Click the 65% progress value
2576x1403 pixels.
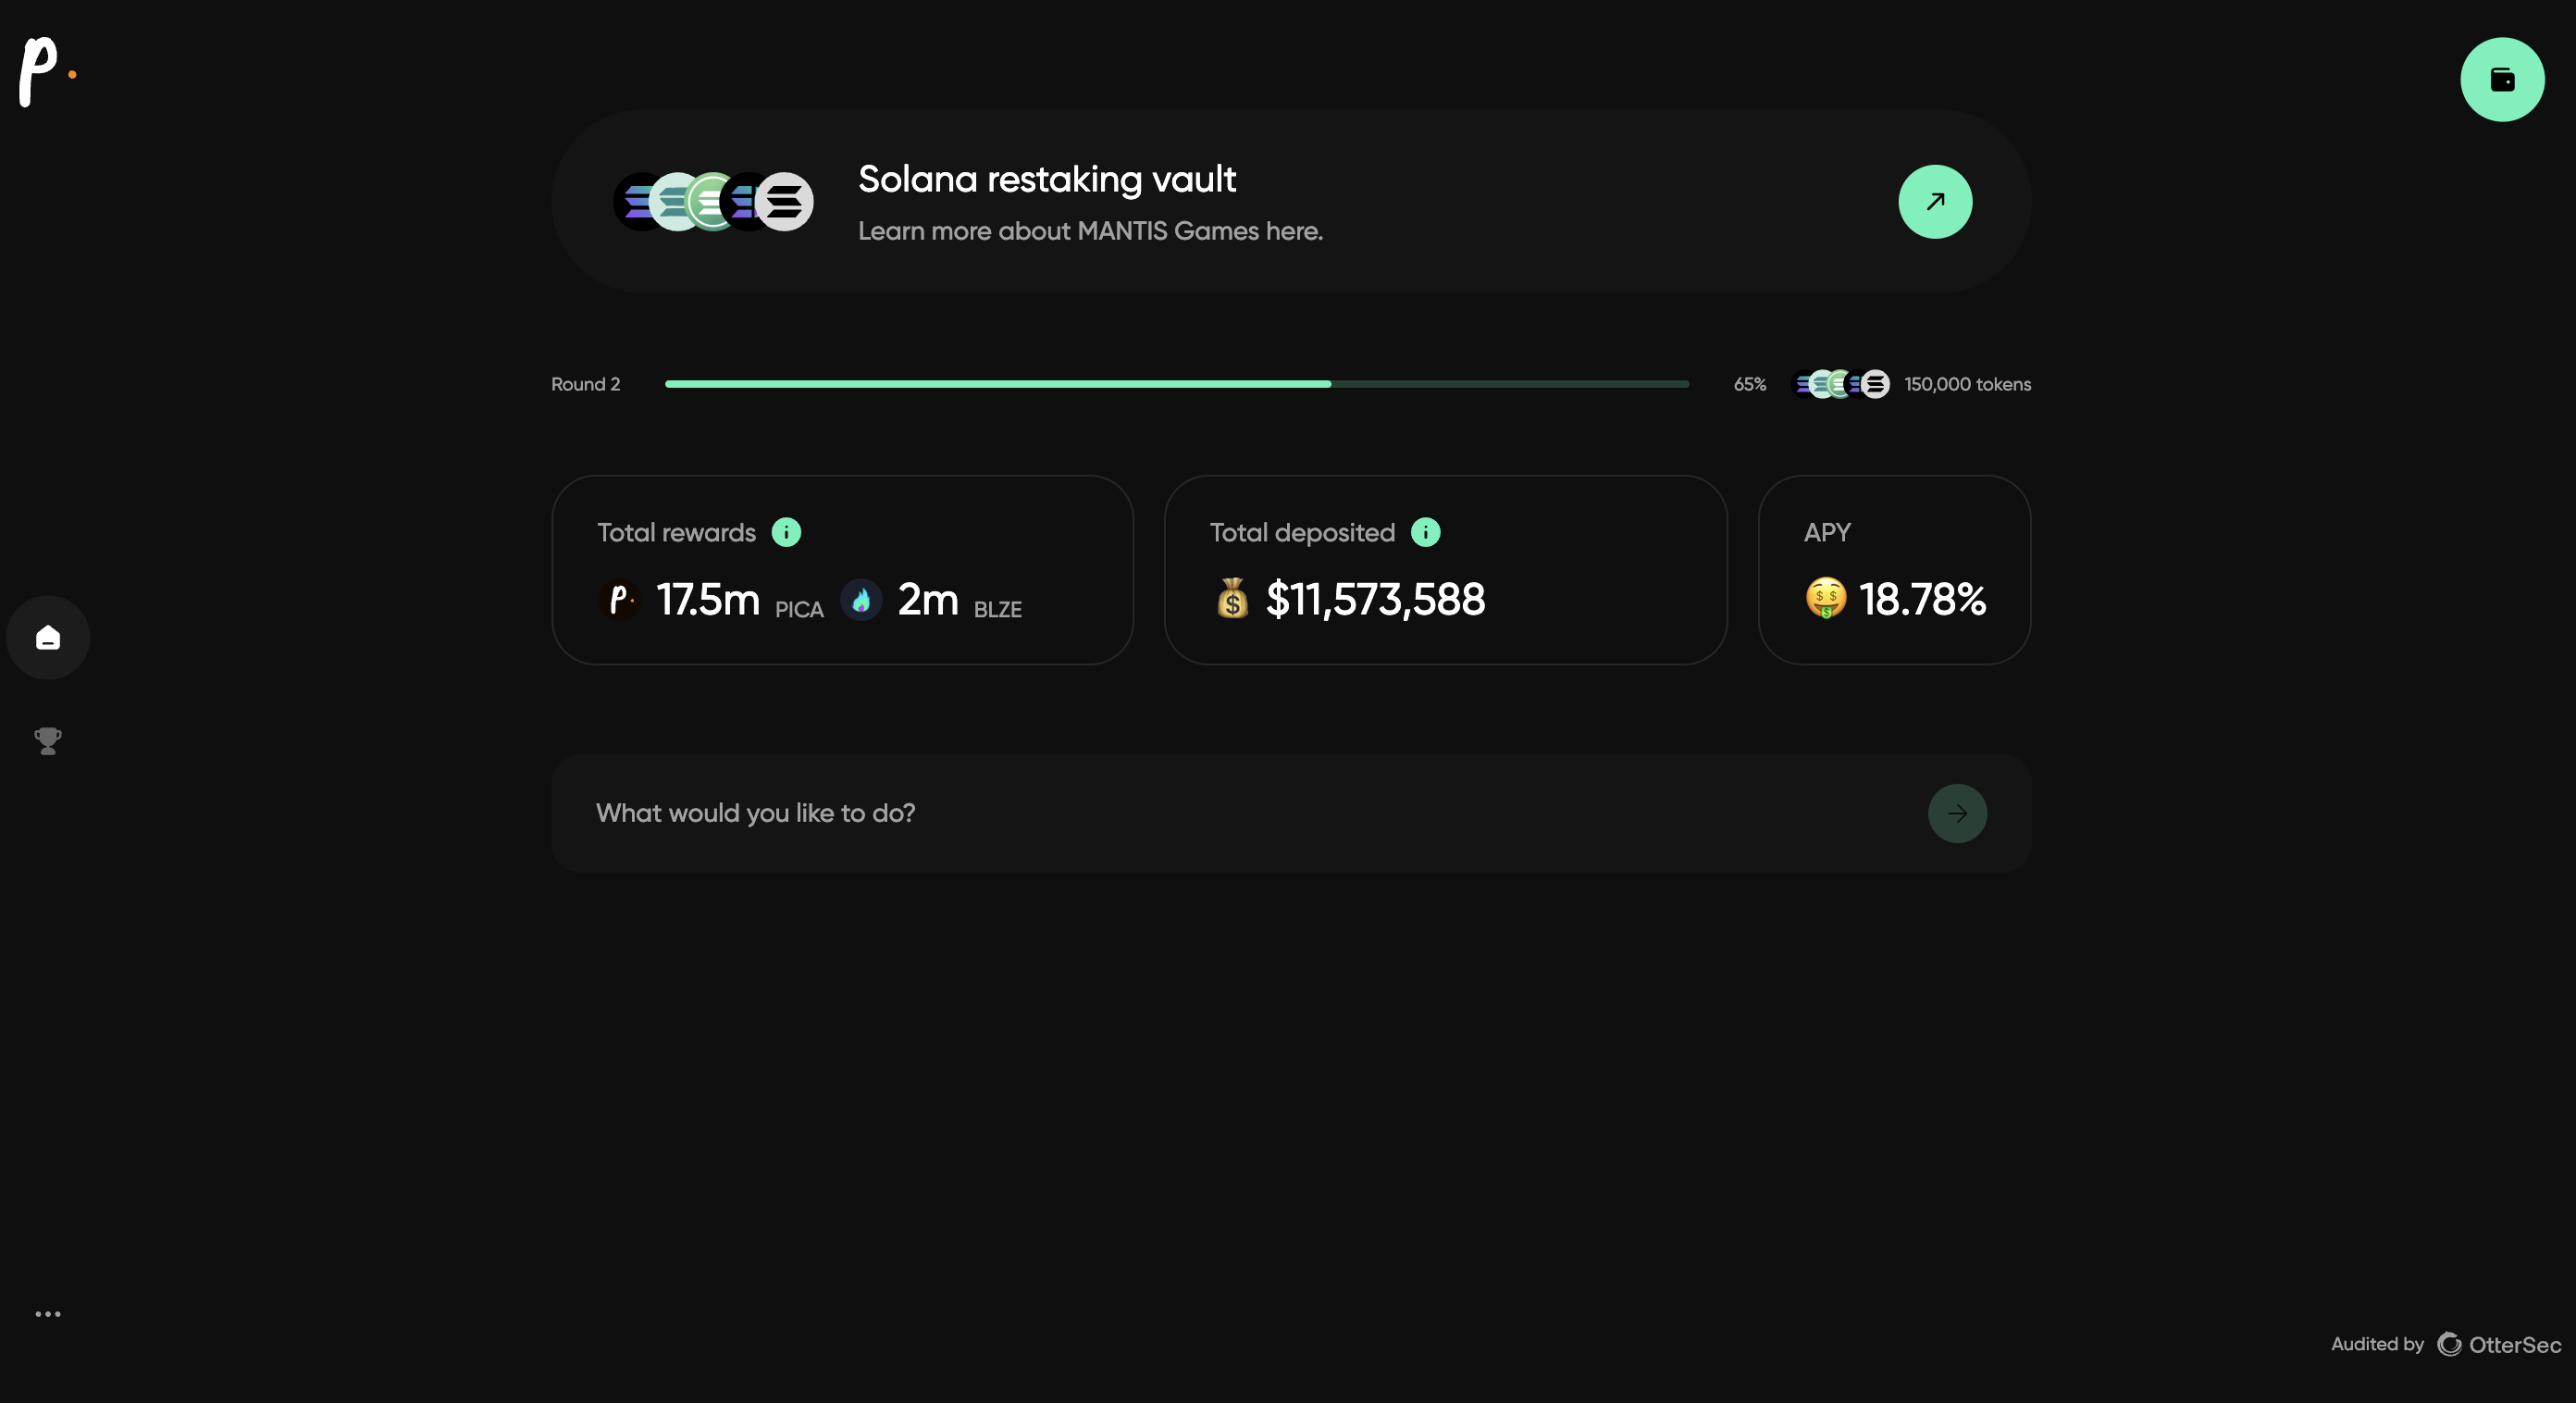[1749, 385]
